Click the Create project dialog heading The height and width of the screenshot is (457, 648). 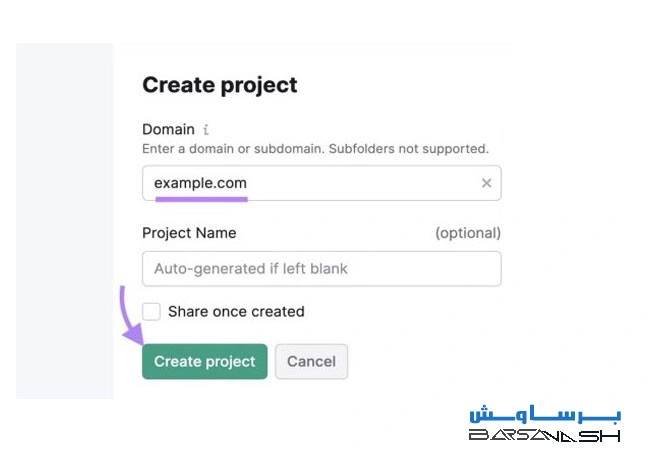(220, 85)
